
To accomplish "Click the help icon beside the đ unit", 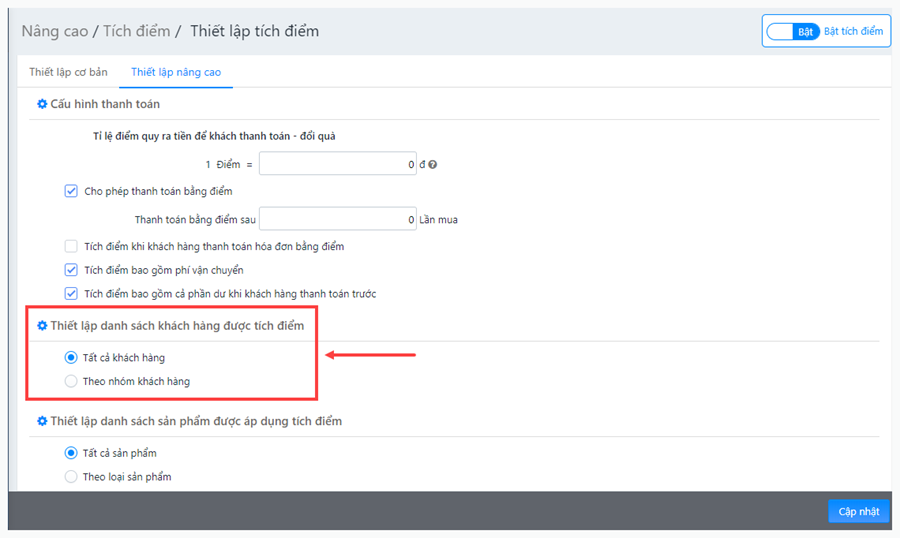I will pos(433,165).
